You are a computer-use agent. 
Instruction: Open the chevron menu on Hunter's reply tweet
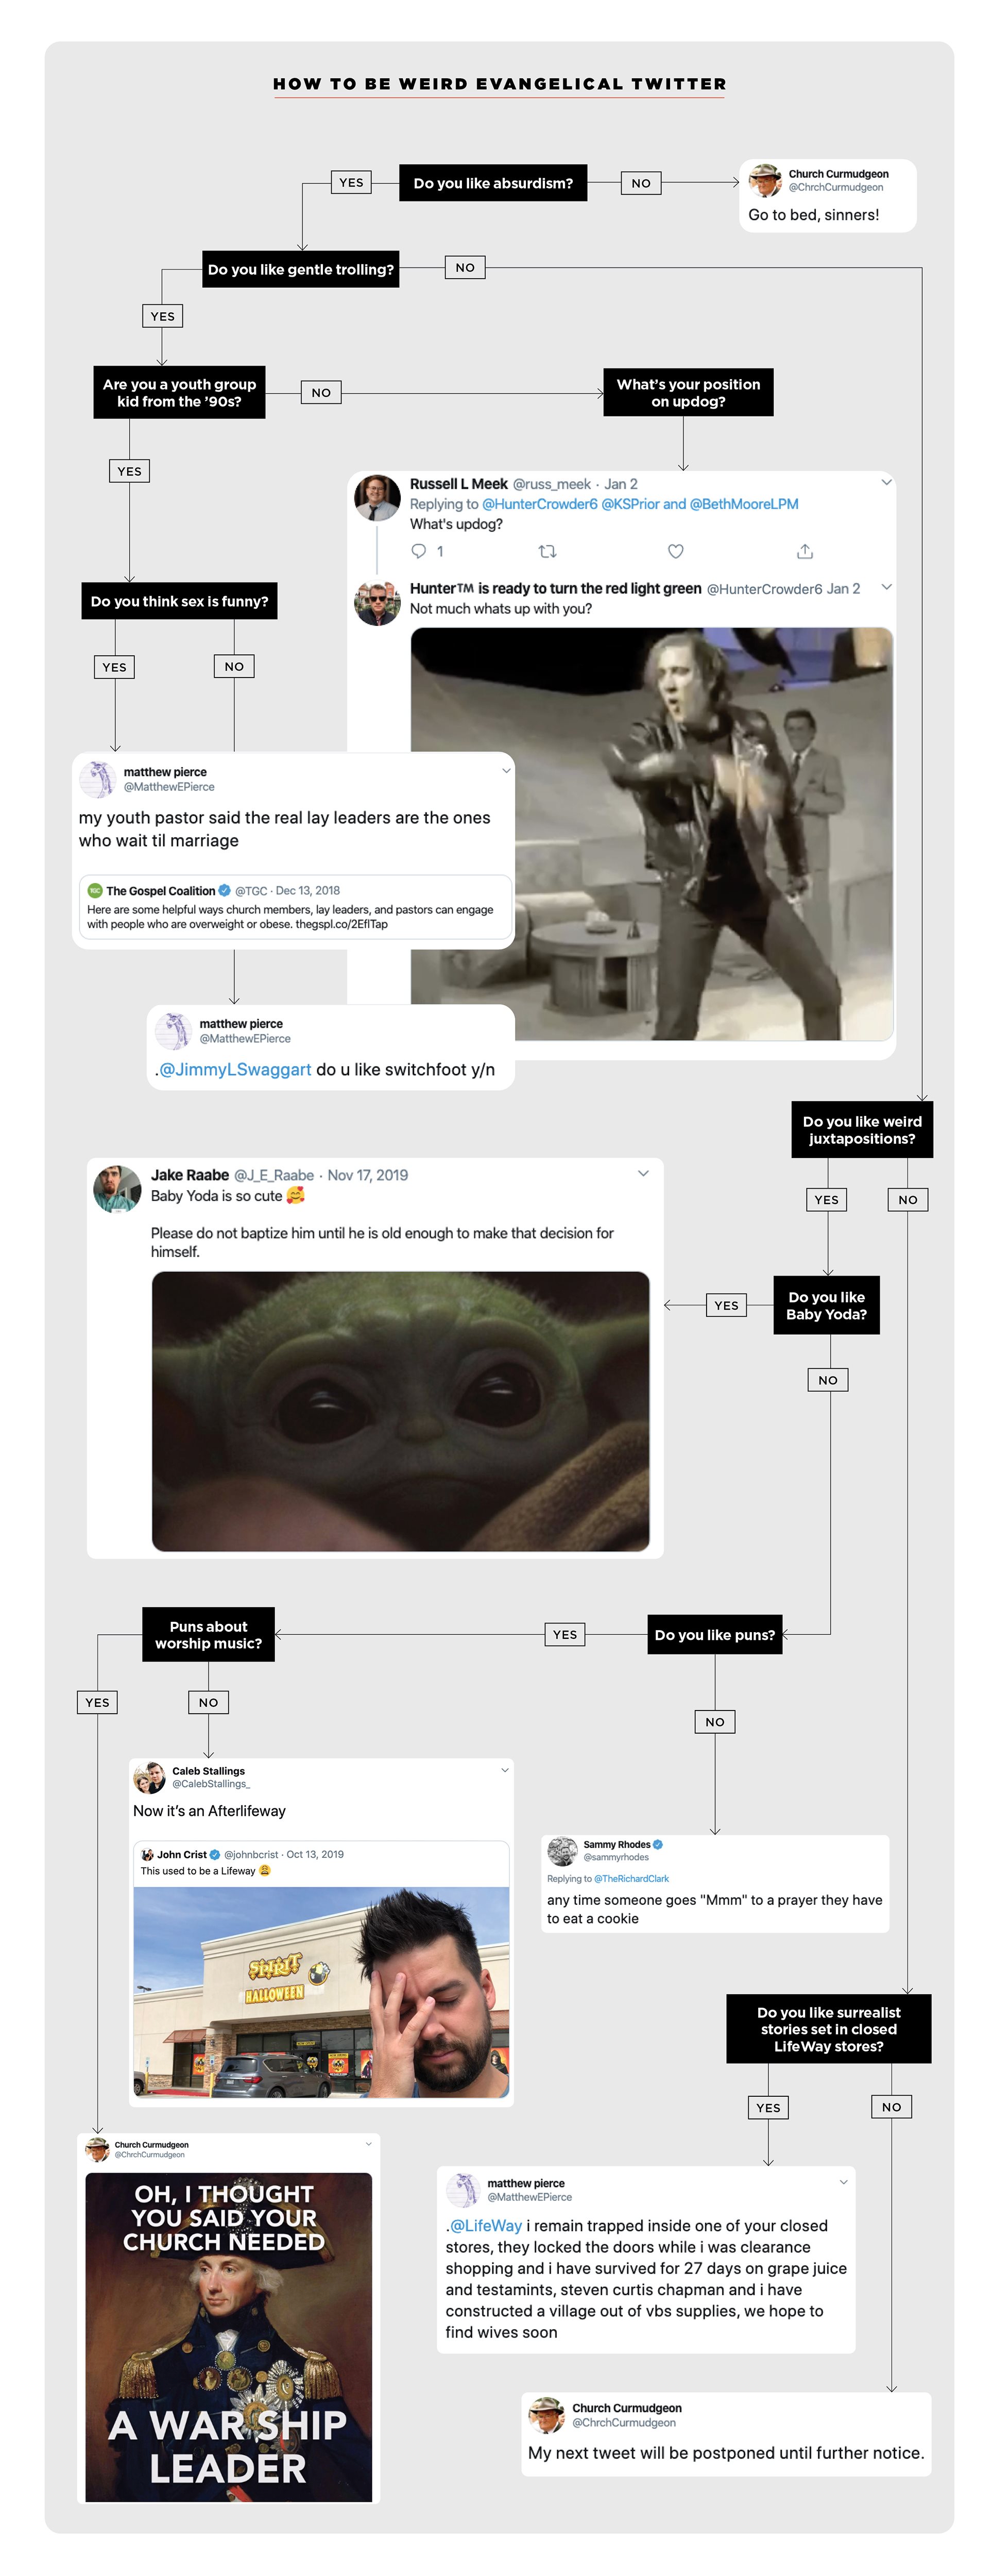click(886, 587)
